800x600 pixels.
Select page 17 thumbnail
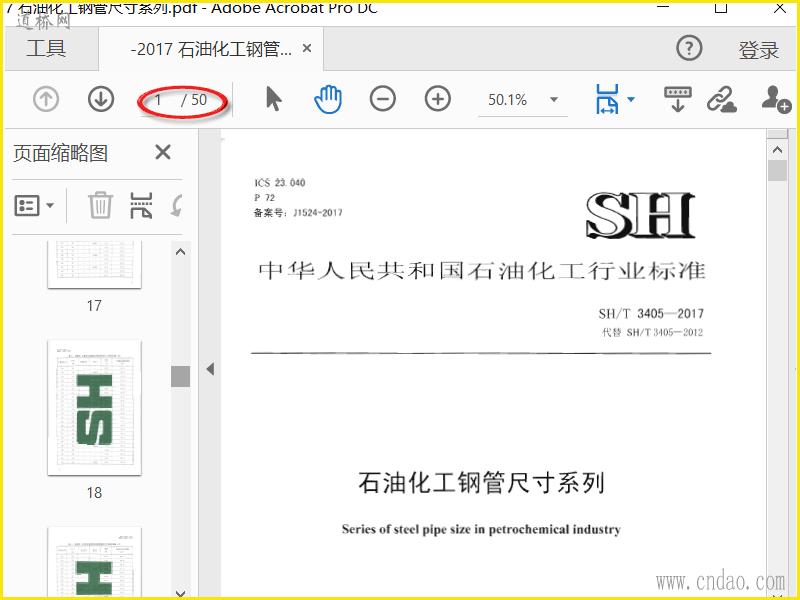[94, 265]
